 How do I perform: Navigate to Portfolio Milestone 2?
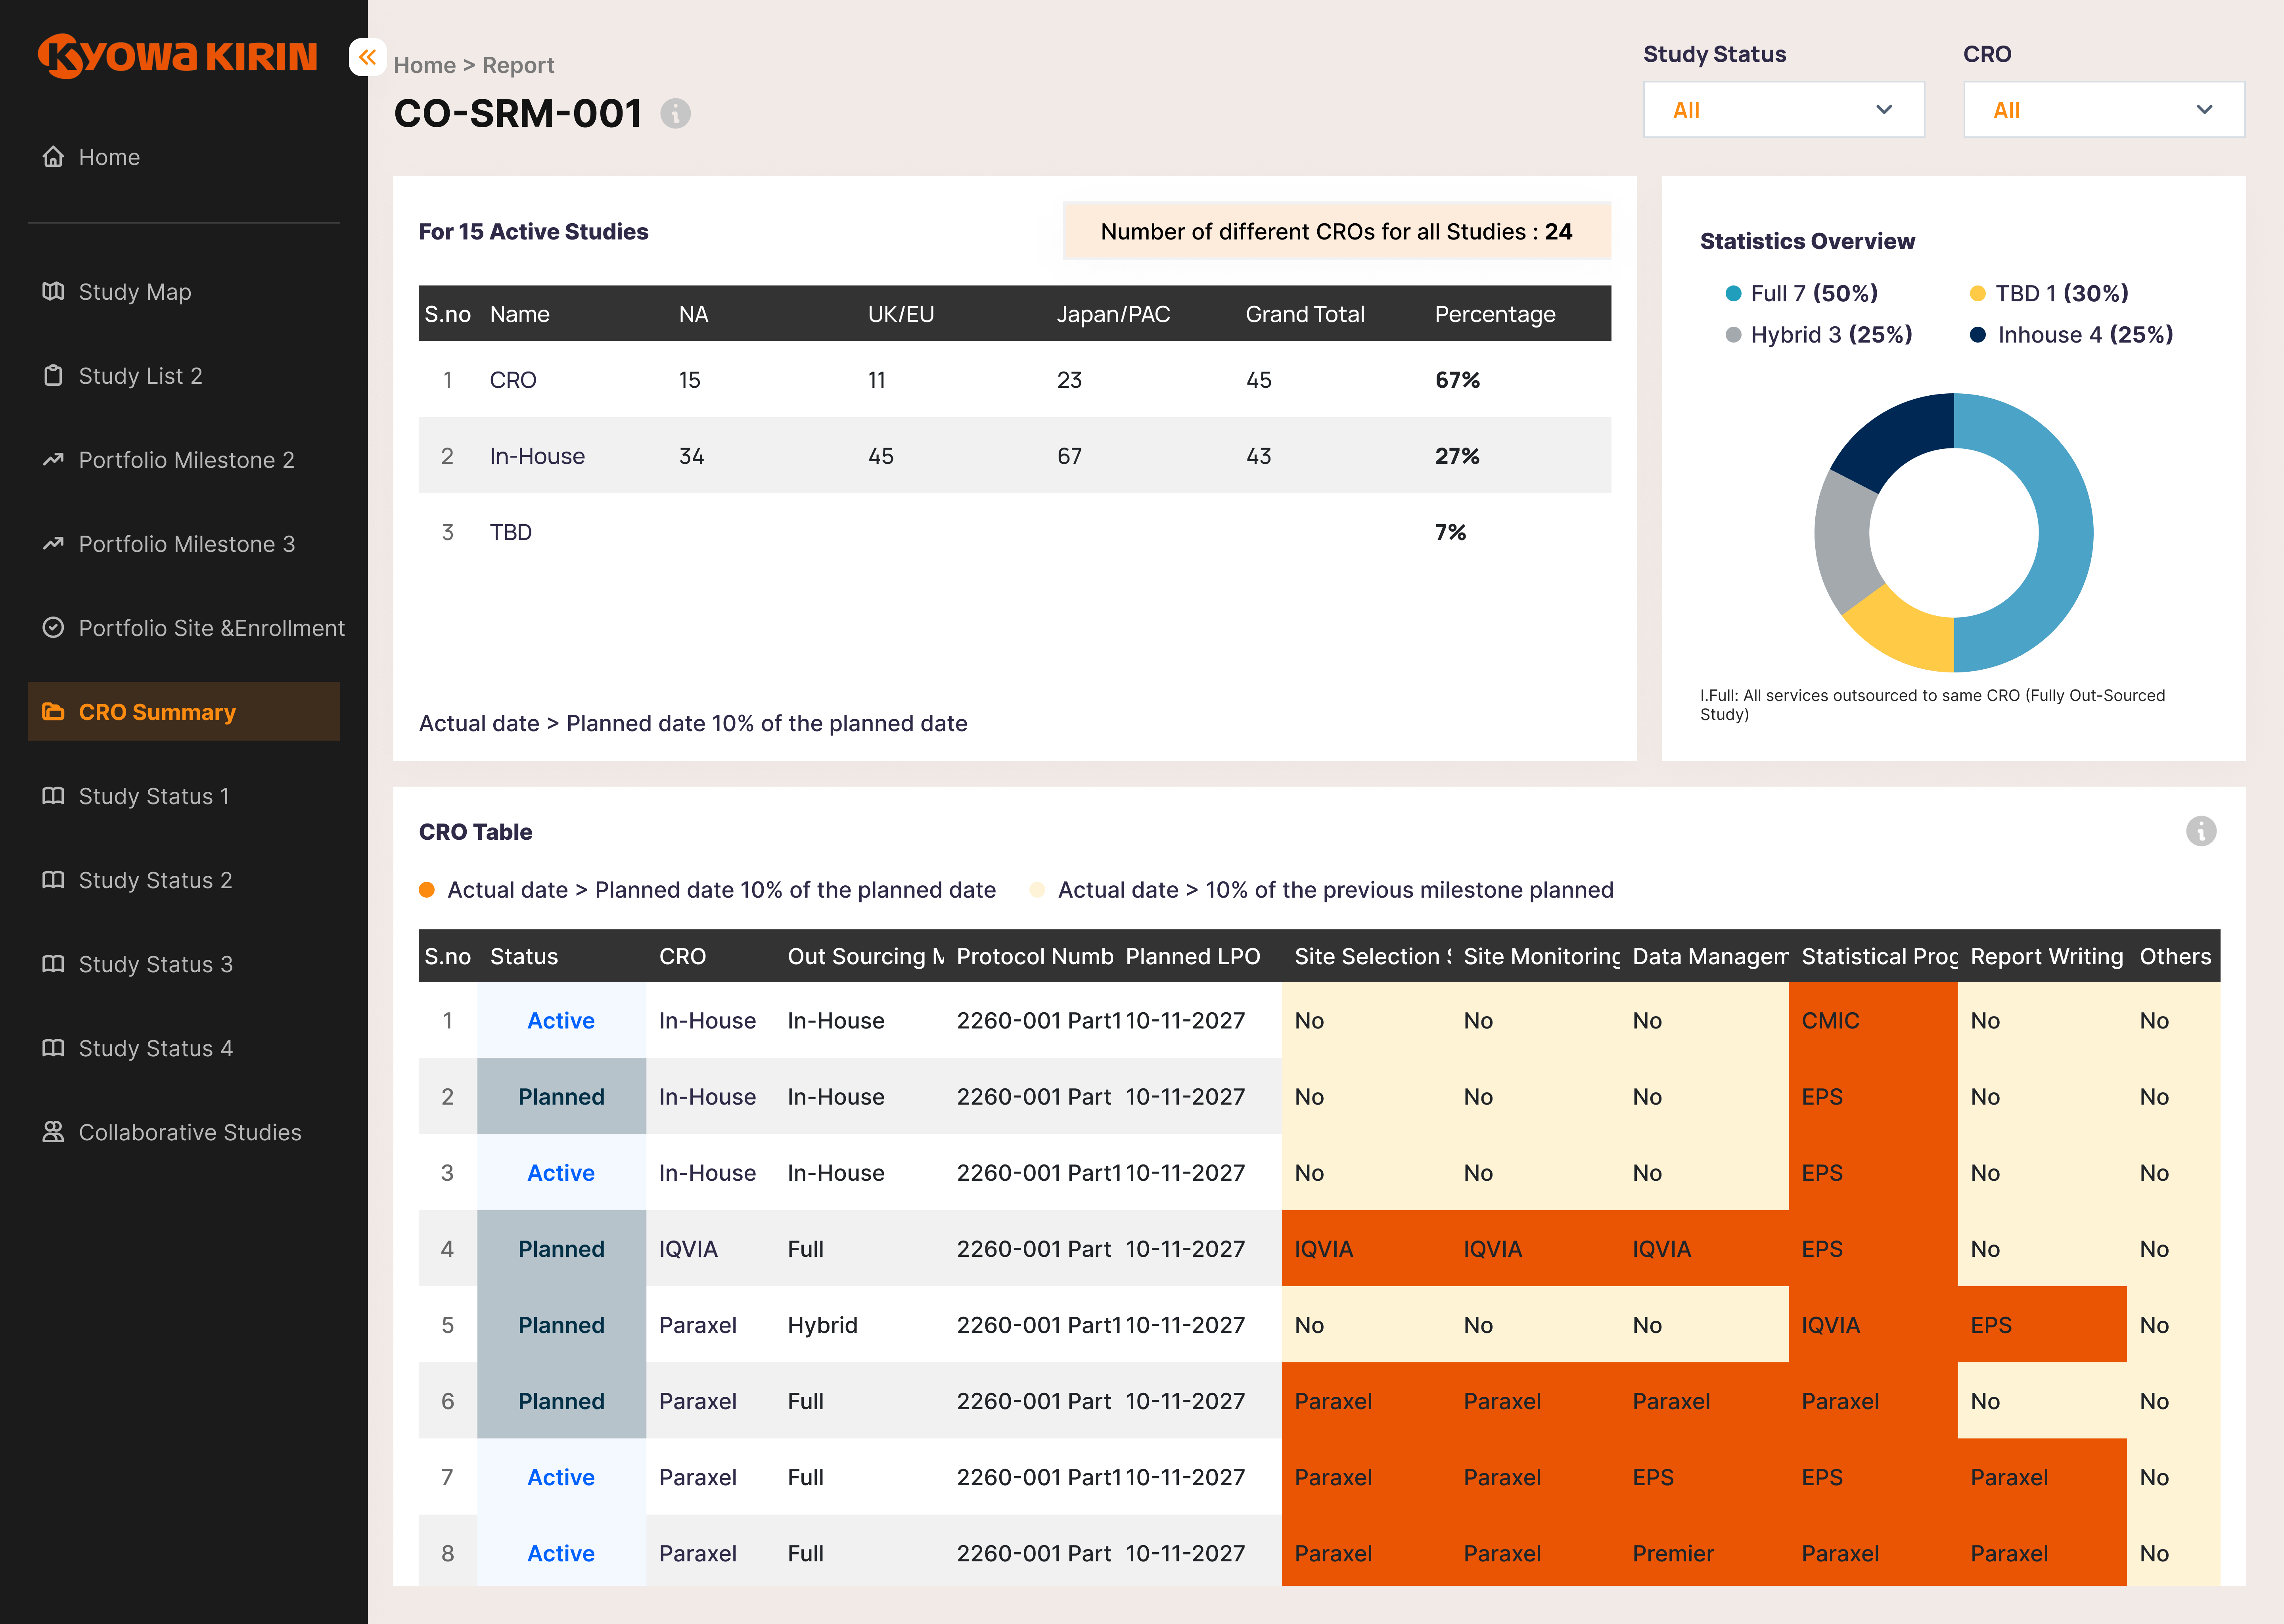[x=184, y=459]
